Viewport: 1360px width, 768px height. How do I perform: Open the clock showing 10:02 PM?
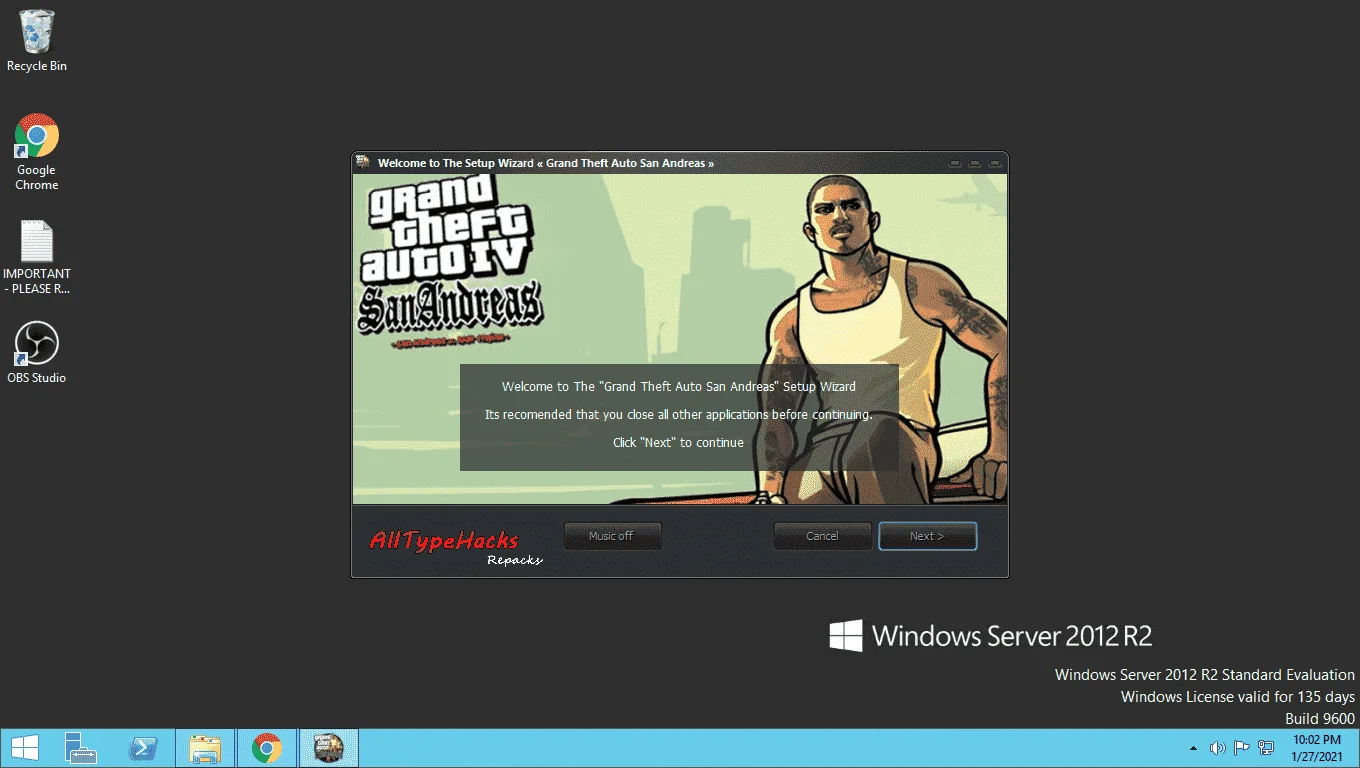(1316, 748)
